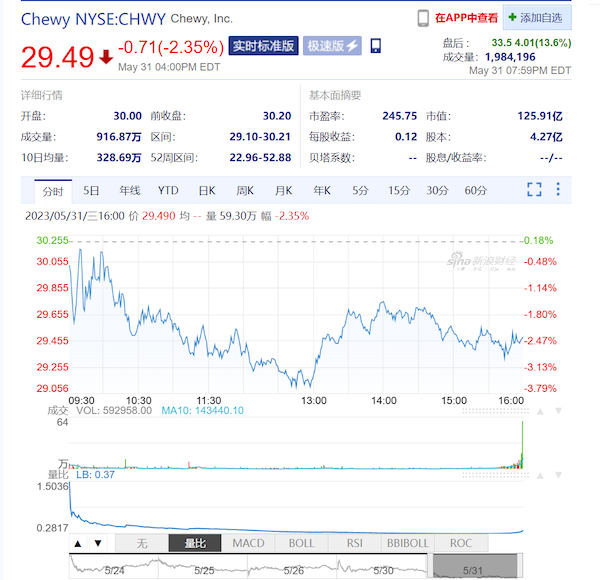The height and width of the screenshot is (580, 600).
Task: Click the drag grip dots above 量比 chart
Action: click(x=495, y=476)
